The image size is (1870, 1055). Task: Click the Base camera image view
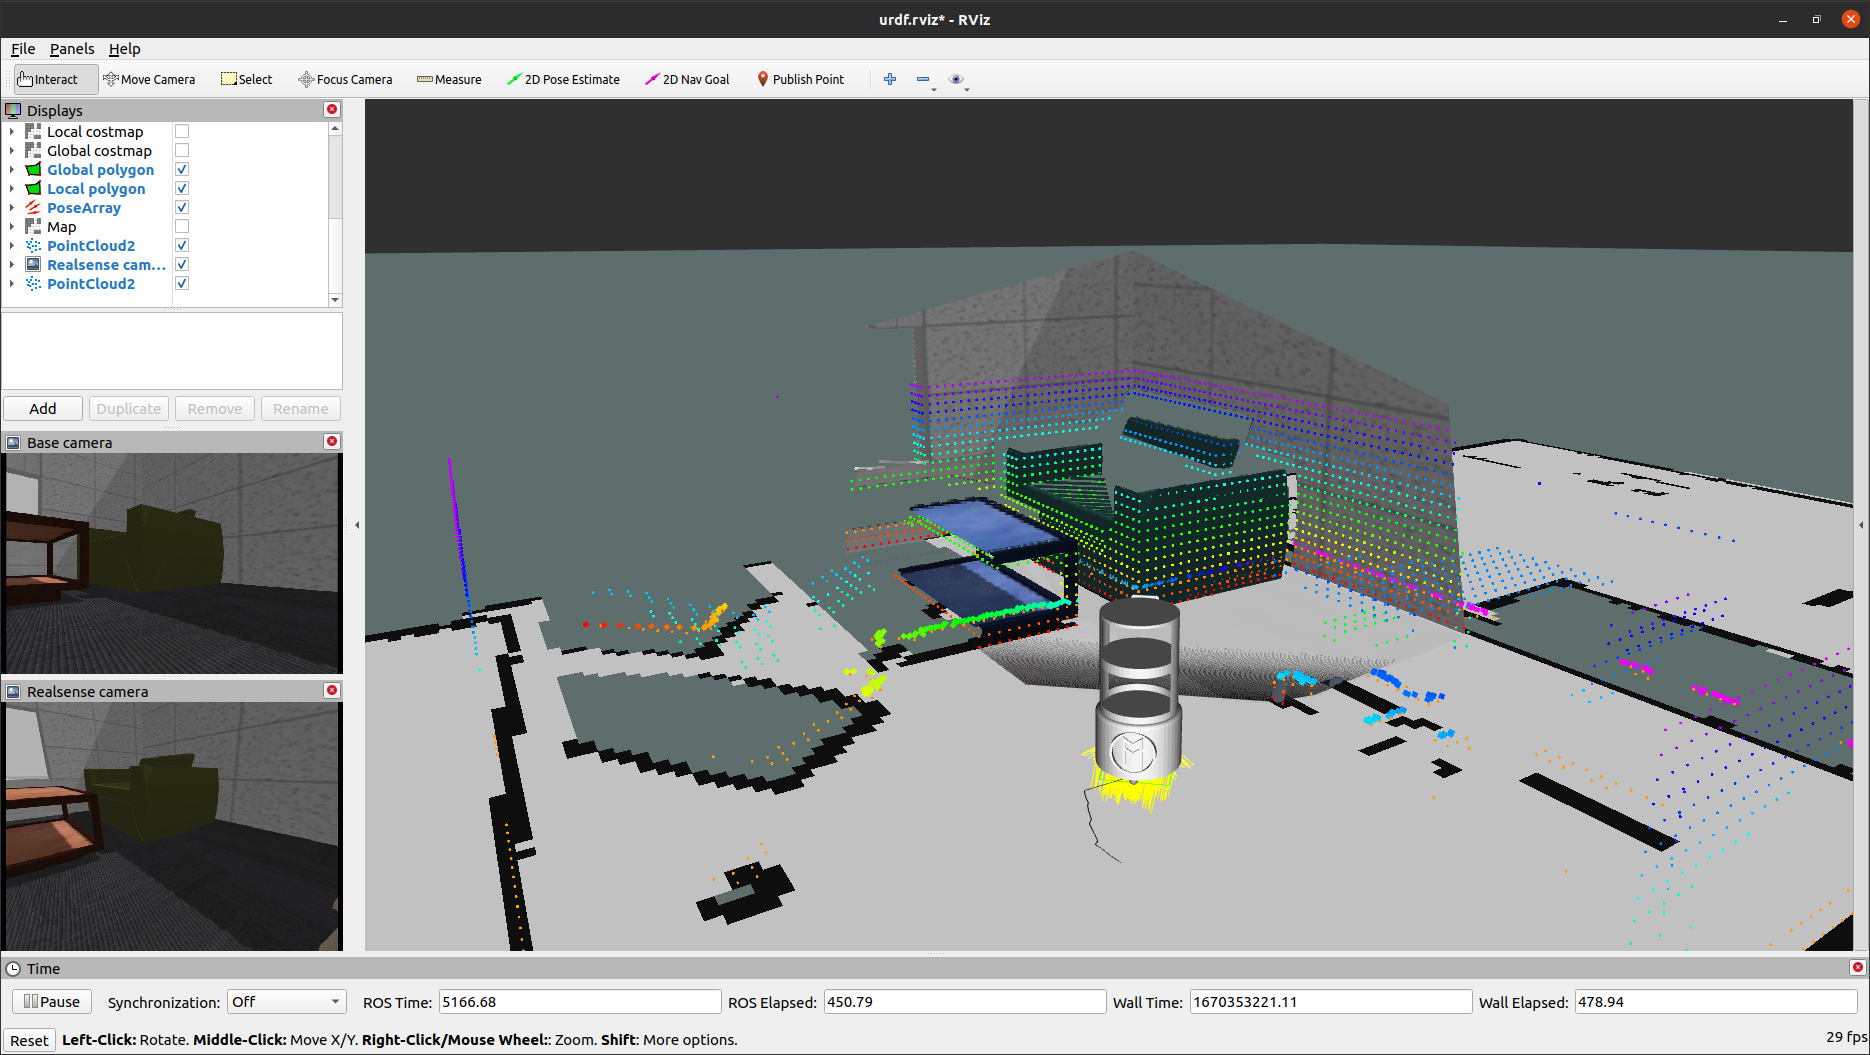click(172, 563)
